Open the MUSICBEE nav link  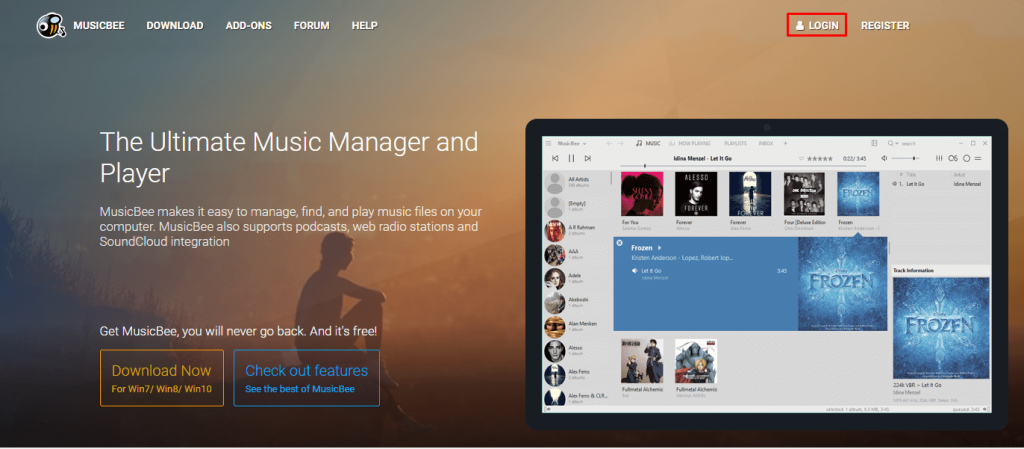(x=99, y=25)
